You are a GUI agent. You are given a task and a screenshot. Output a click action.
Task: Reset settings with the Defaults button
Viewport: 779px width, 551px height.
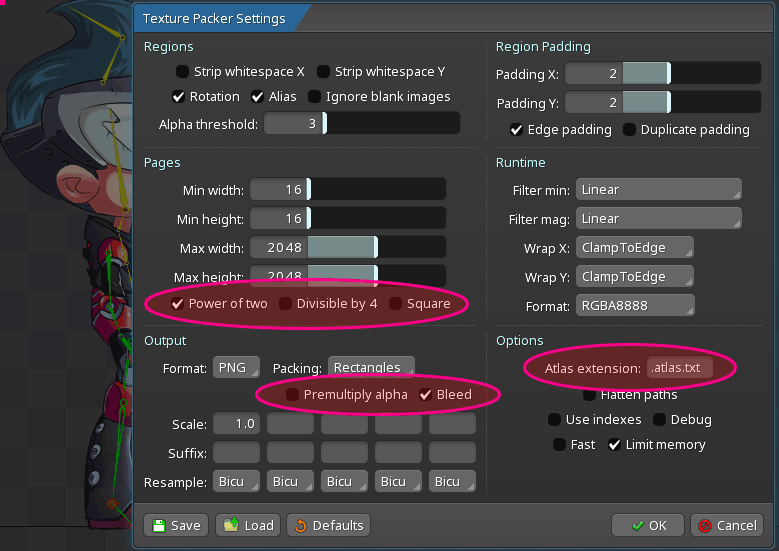328,525
